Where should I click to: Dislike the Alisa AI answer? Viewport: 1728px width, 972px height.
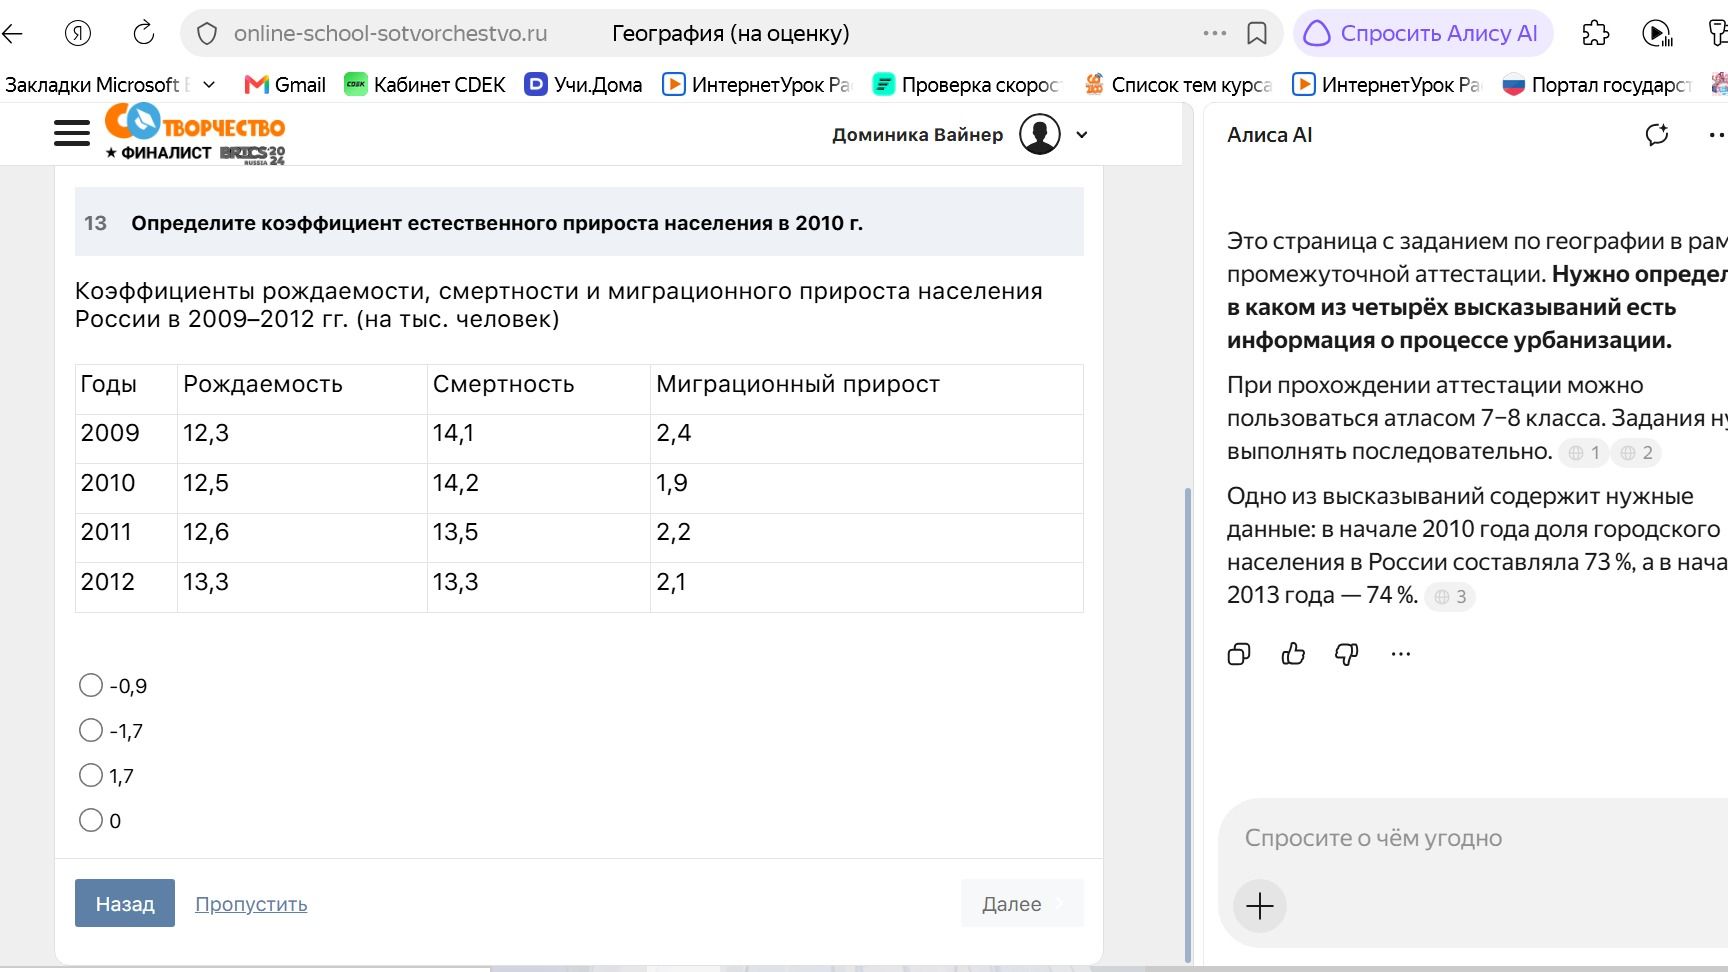[x=1347, y=654]
